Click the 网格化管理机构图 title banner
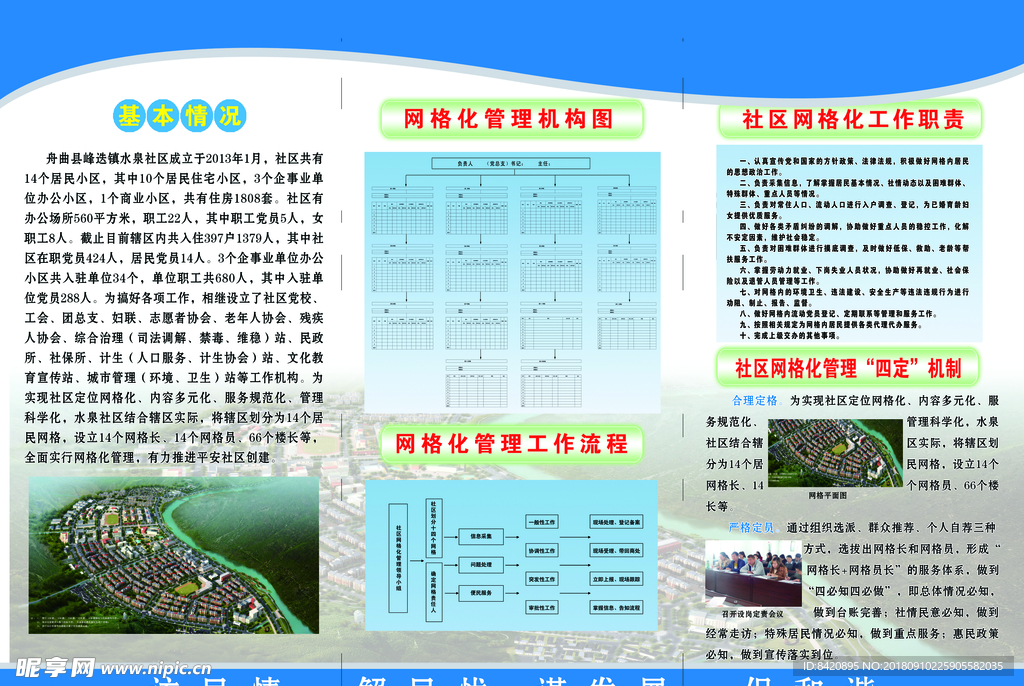This screenshot has height=686, width=1024. tap(512, 119)
